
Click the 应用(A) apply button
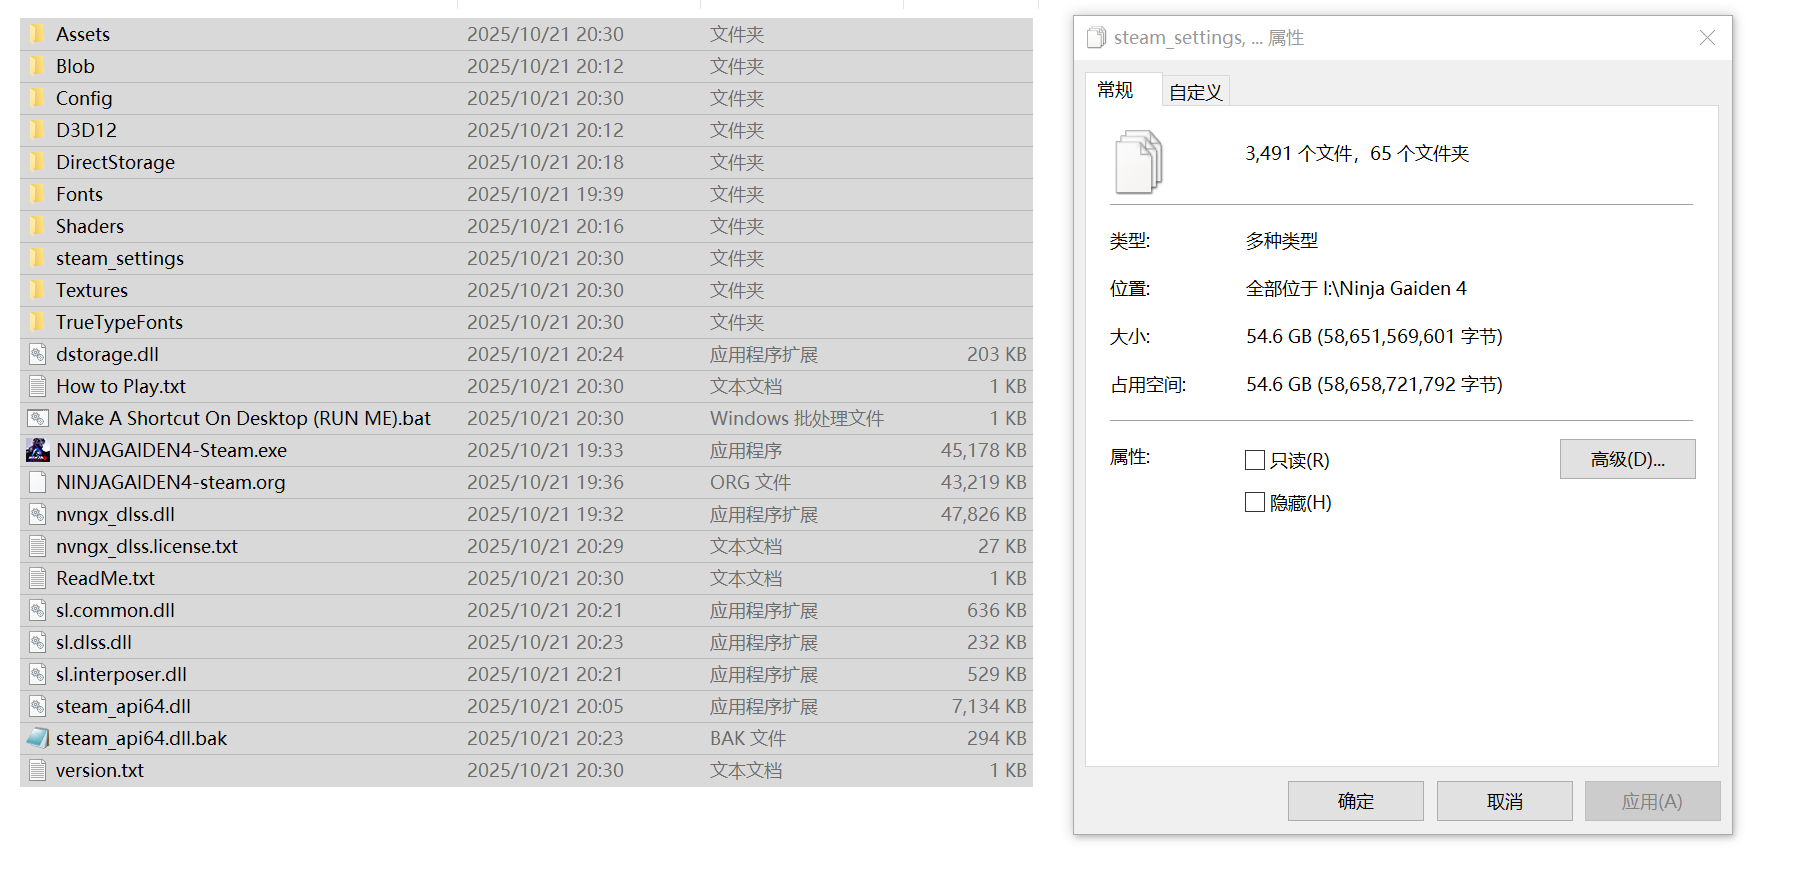(1652, 801)
